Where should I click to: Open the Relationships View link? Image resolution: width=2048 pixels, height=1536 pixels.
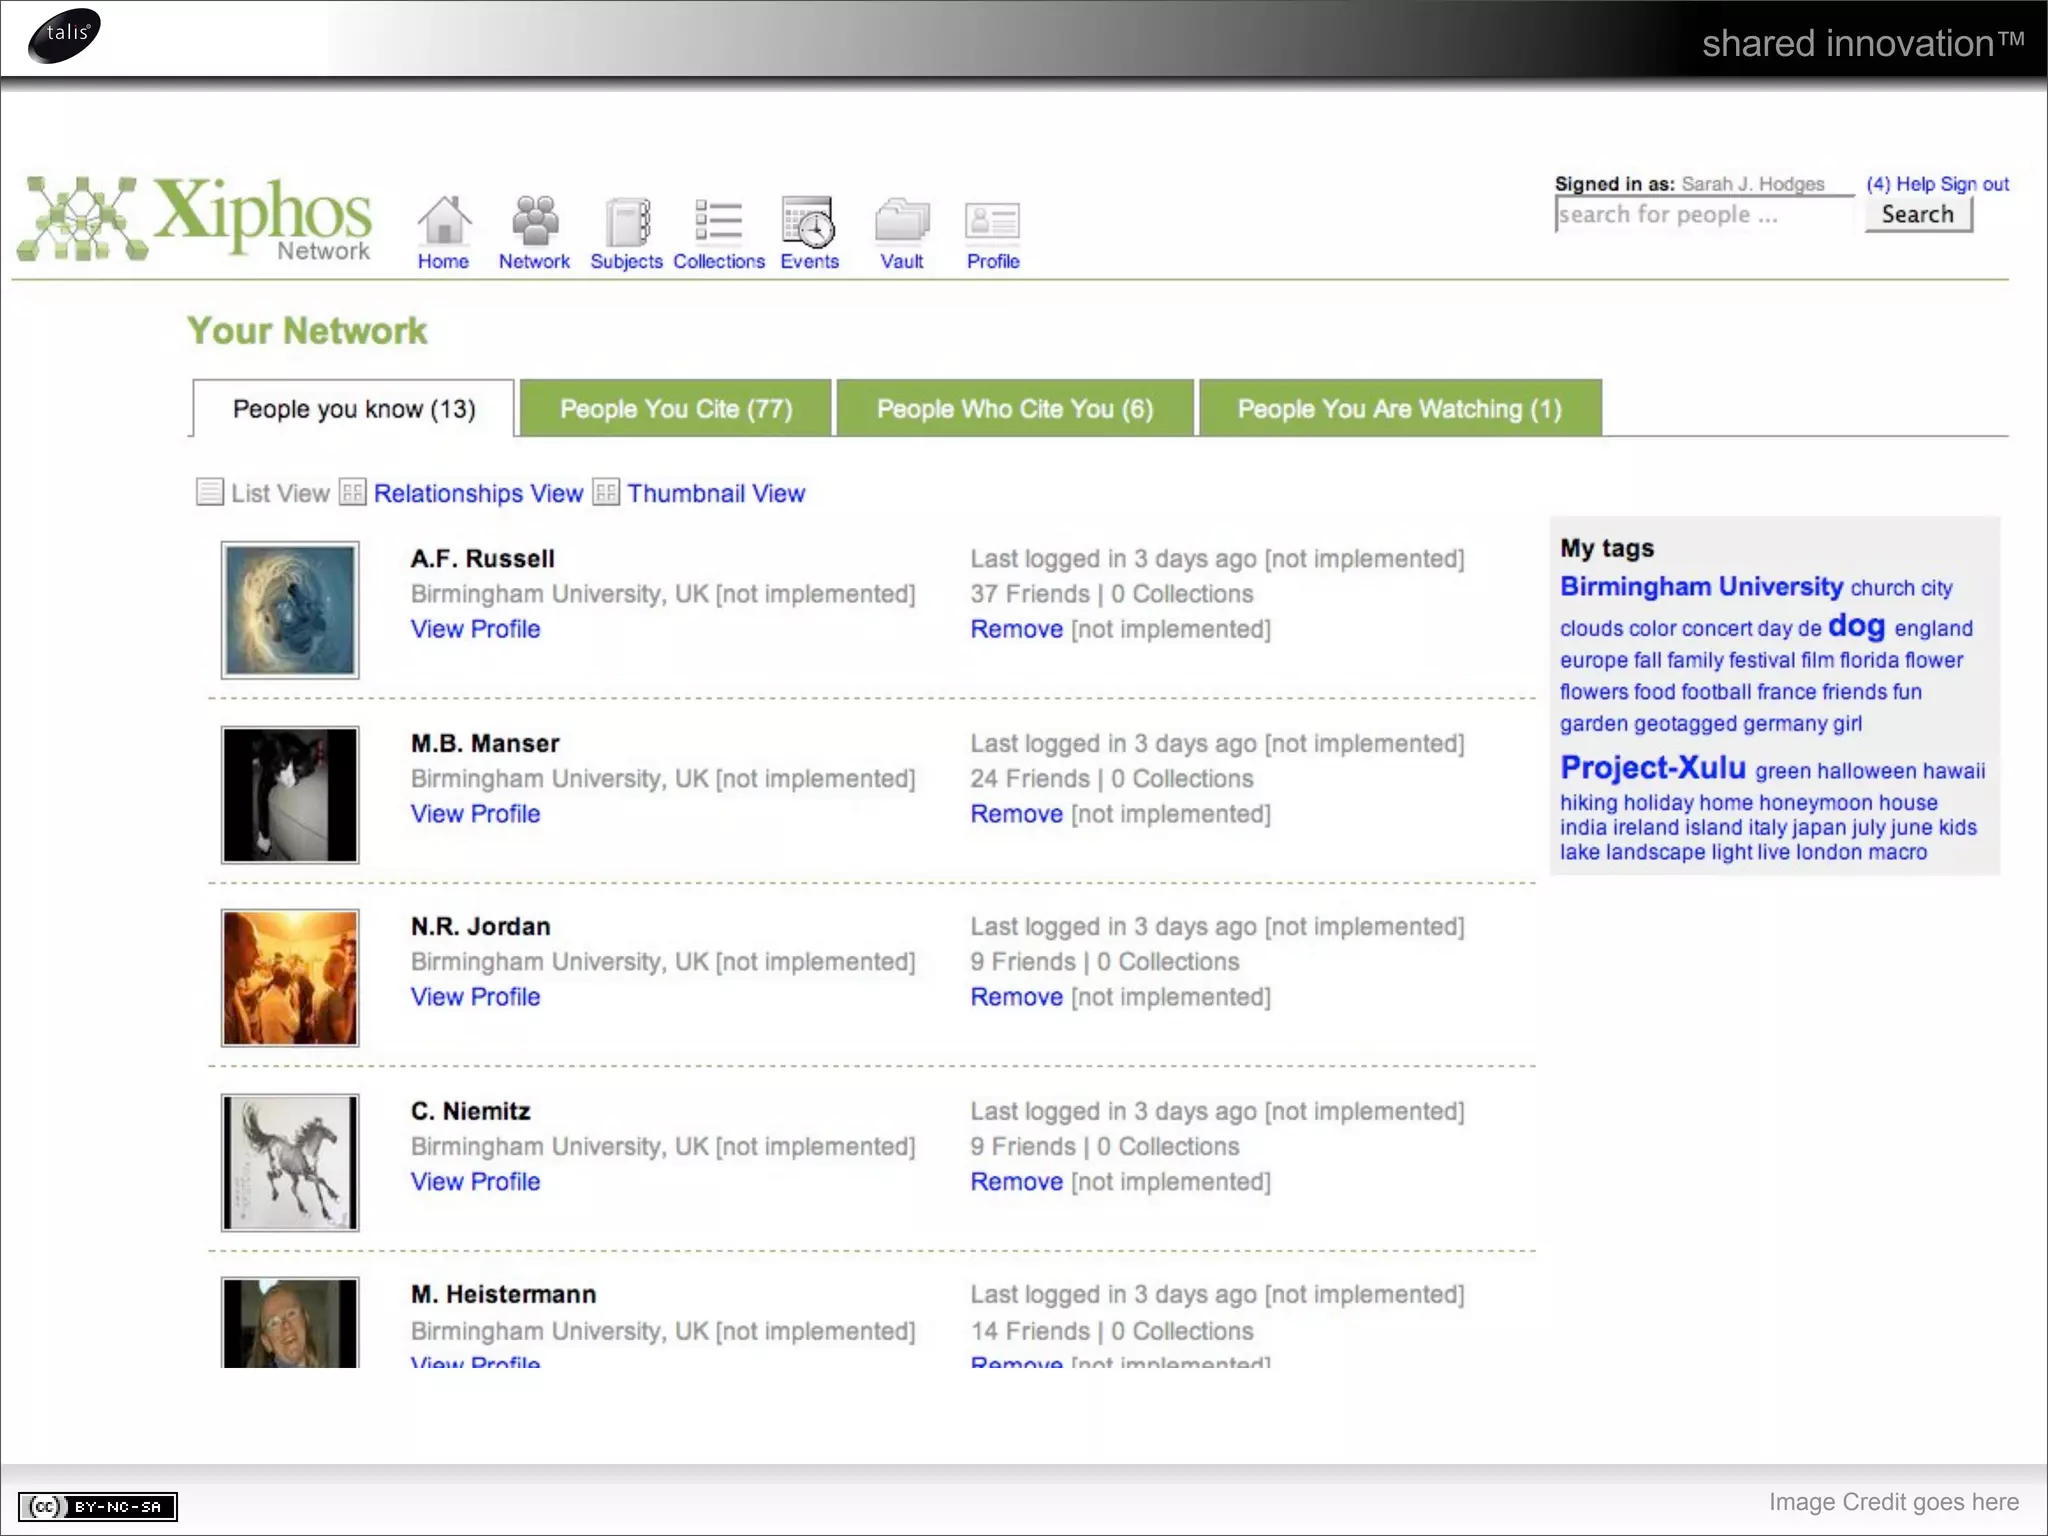point(478,493)
